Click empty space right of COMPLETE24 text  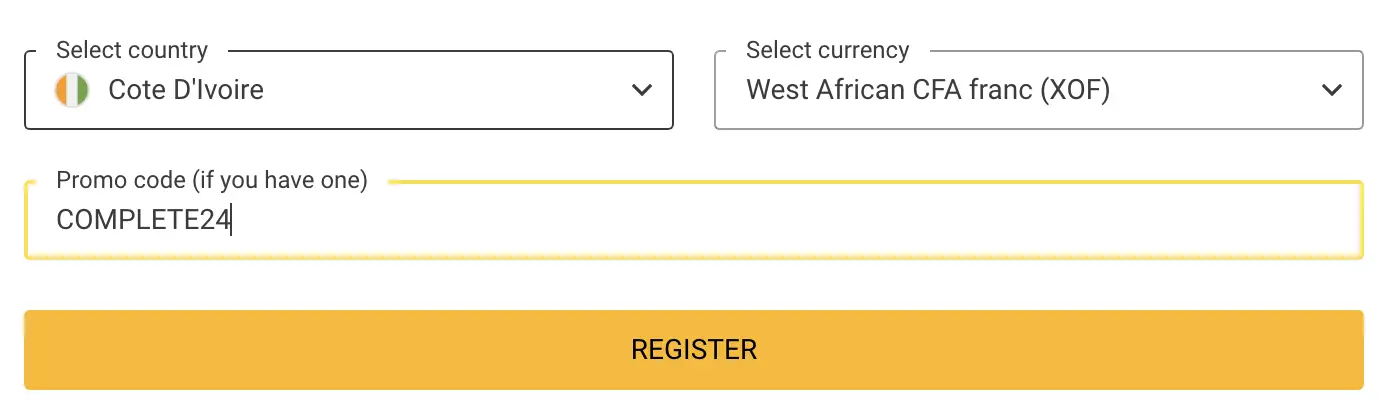tap(700, 220)
